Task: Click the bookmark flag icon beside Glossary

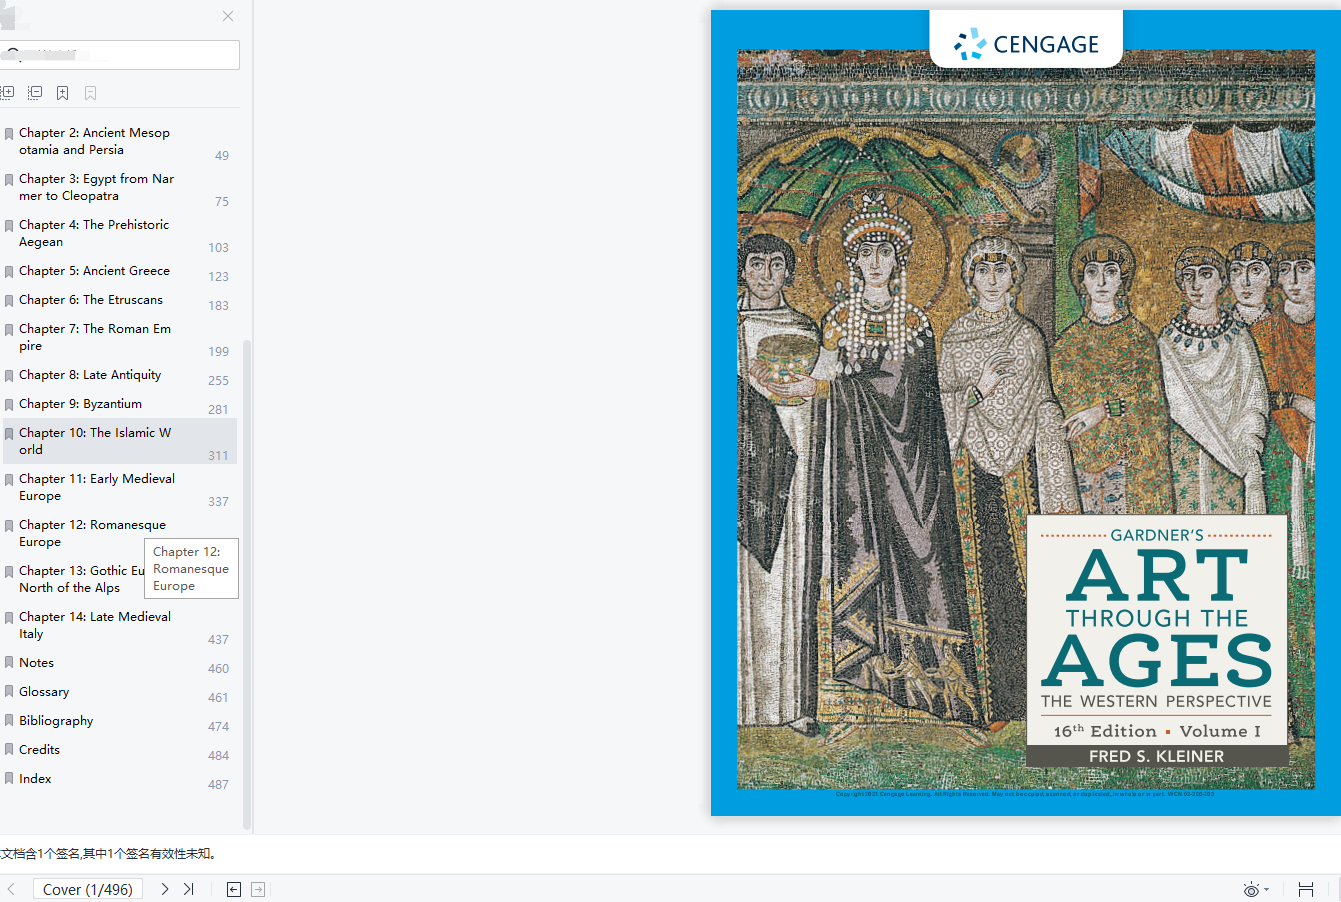Action: click(x=9, y=692)
